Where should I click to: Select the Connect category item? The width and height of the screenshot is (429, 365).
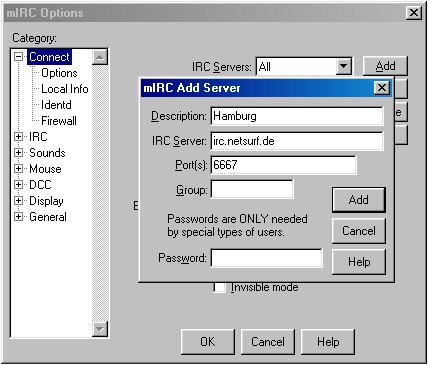[49, 57]
